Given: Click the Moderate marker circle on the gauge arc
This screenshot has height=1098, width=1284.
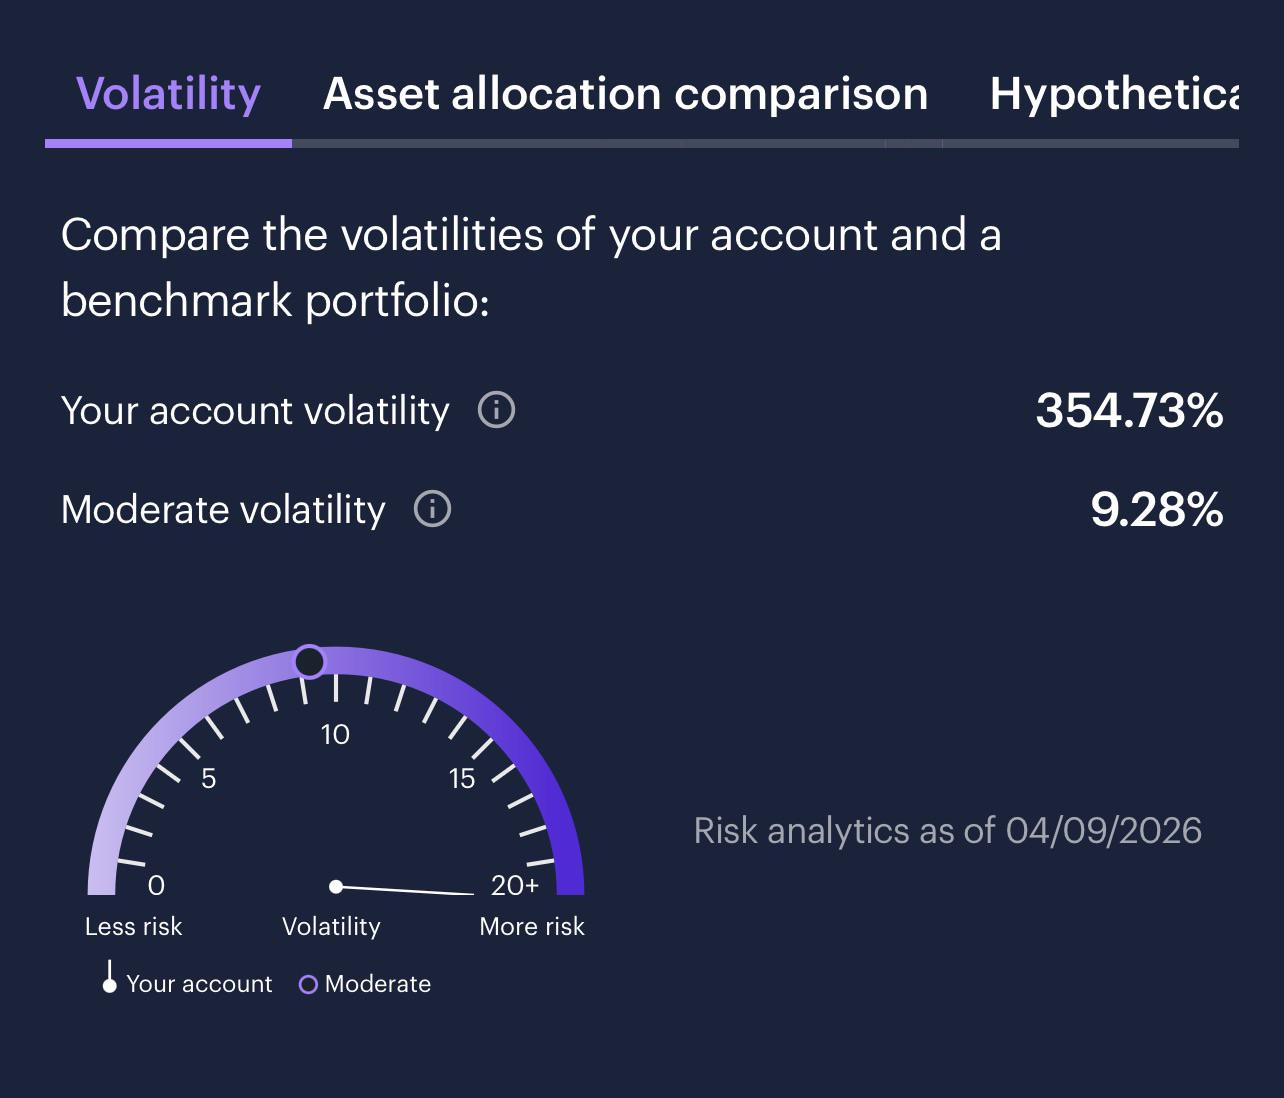Looking at the screenshot, I should [x=310, y=661].
